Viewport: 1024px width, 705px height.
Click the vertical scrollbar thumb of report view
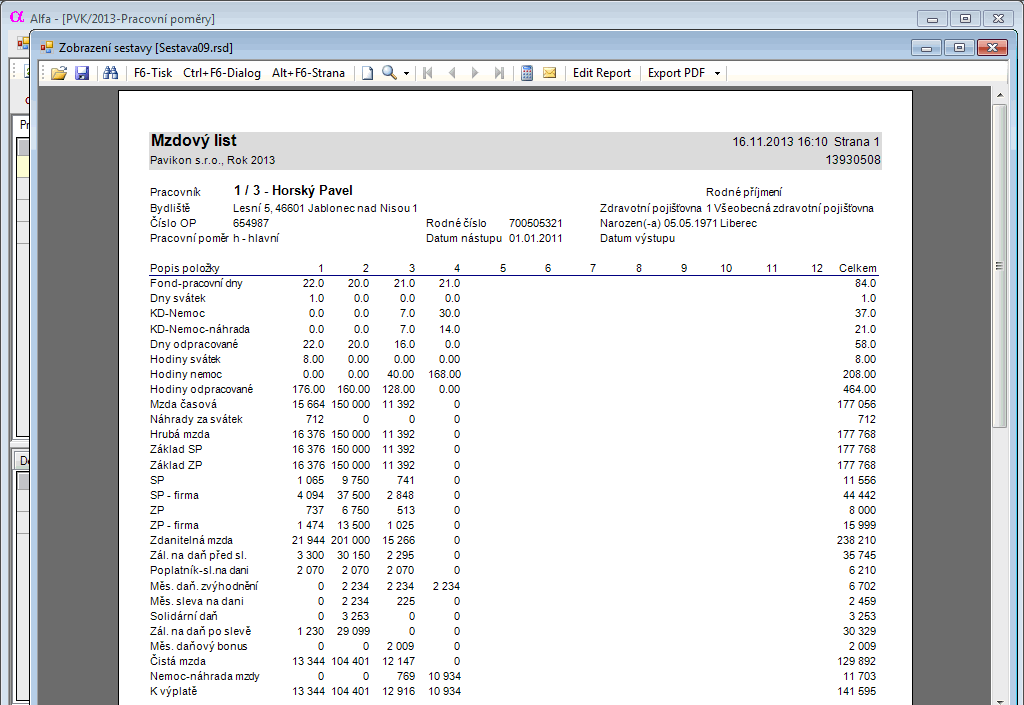pyautogui.click(x=999, y=265)
